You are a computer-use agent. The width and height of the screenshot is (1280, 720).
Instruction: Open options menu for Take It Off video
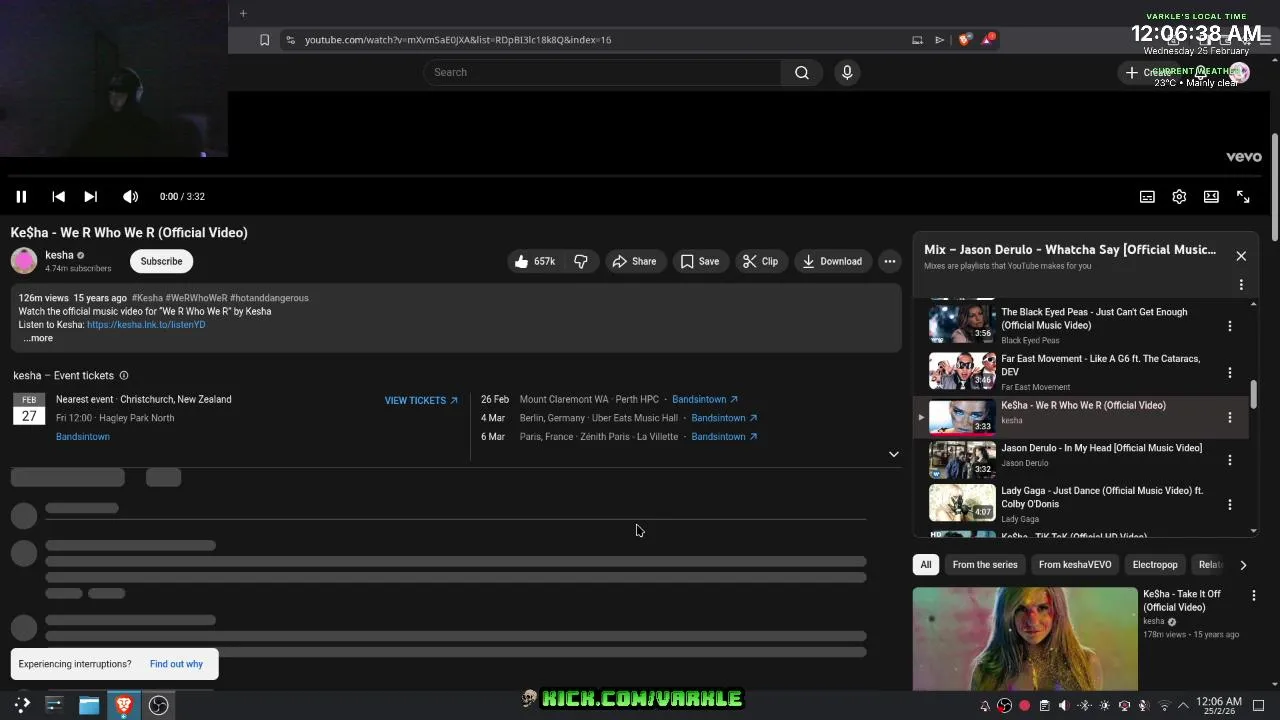1254,596
